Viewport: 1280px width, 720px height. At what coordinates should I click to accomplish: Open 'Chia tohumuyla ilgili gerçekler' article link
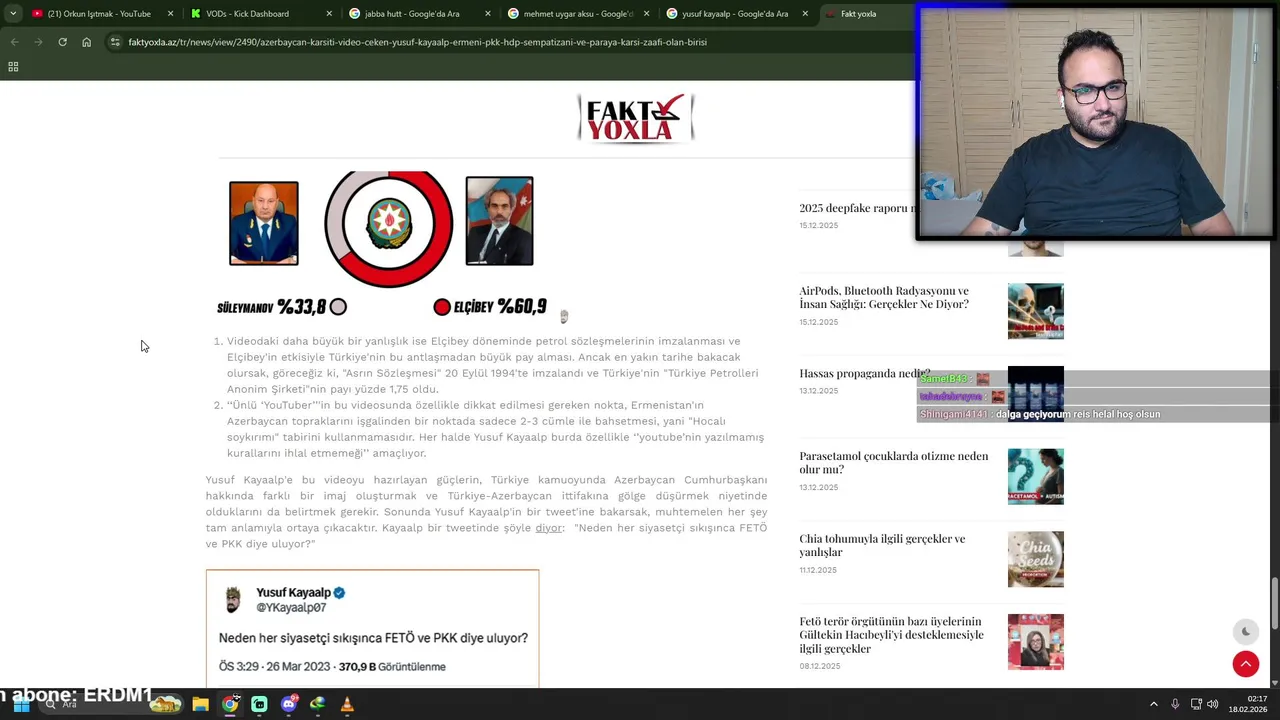click(882, 545)
